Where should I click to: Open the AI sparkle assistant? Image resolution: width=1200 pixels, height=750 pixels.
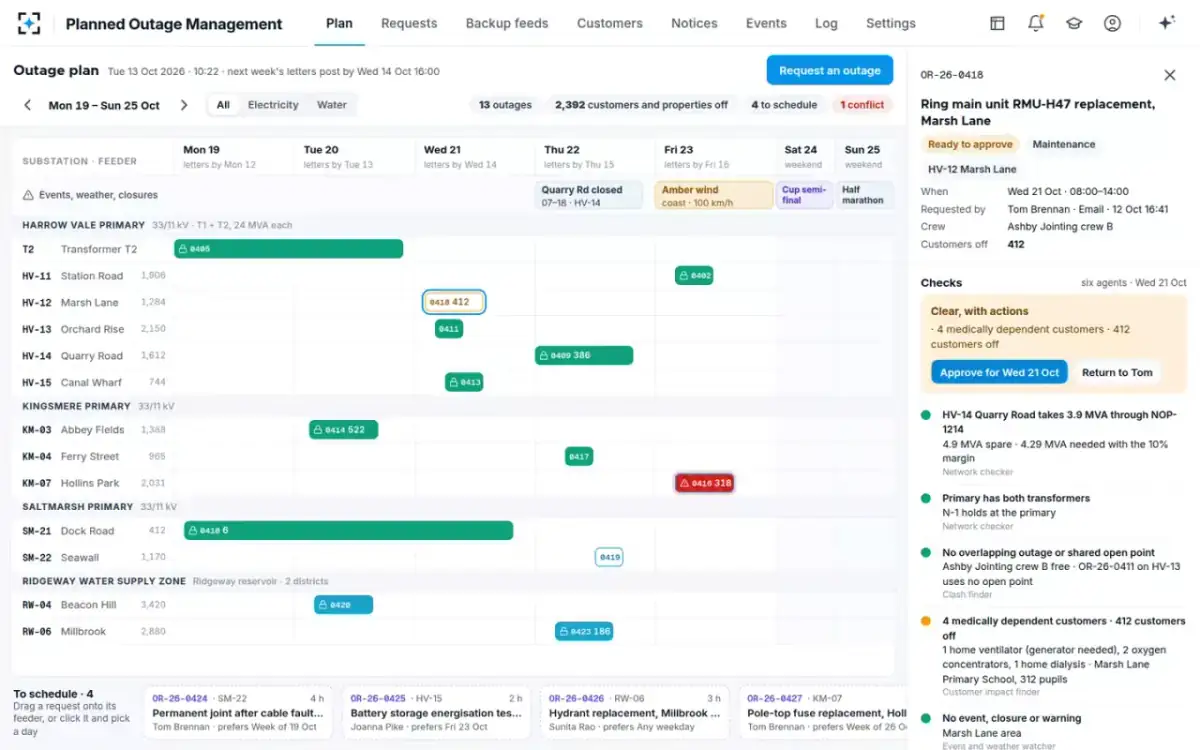(x=1166, y=23)
